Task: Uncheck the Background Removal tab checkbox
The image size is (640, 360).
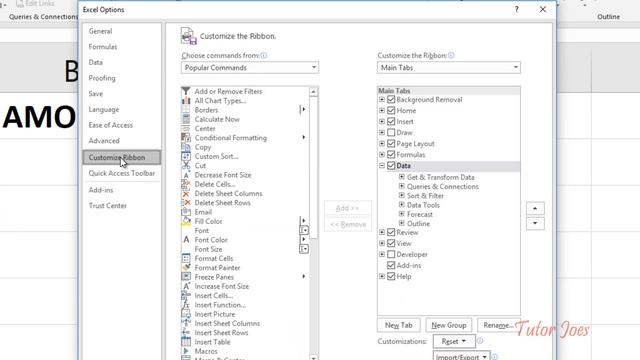Action: pos(391,99)
